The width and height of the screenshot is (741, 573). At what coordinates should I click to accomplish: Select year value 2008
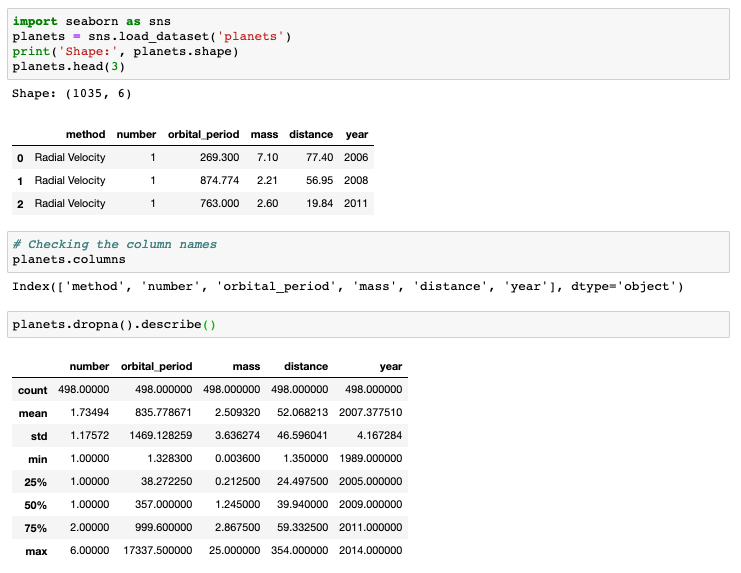click(x=356, y=180)
